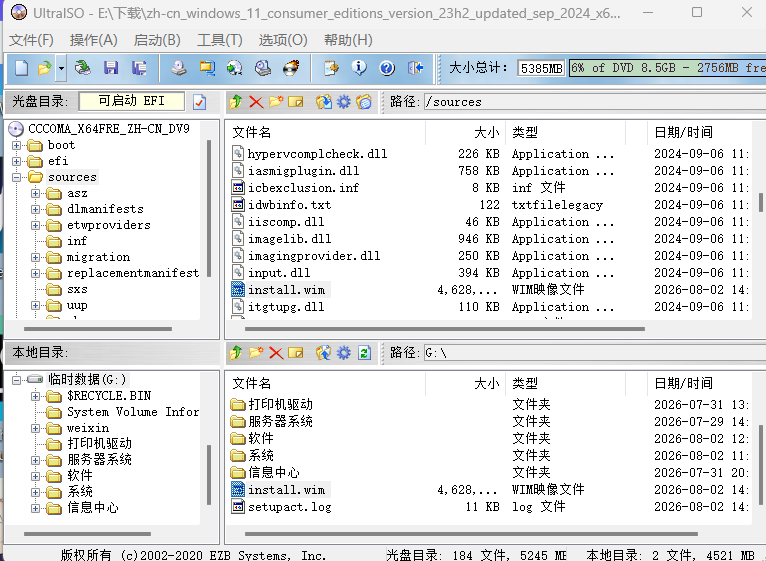Screen dimensions: 766x561
Task: Sort local files by 文件名 column header
Action: click(x=326, y=383)
